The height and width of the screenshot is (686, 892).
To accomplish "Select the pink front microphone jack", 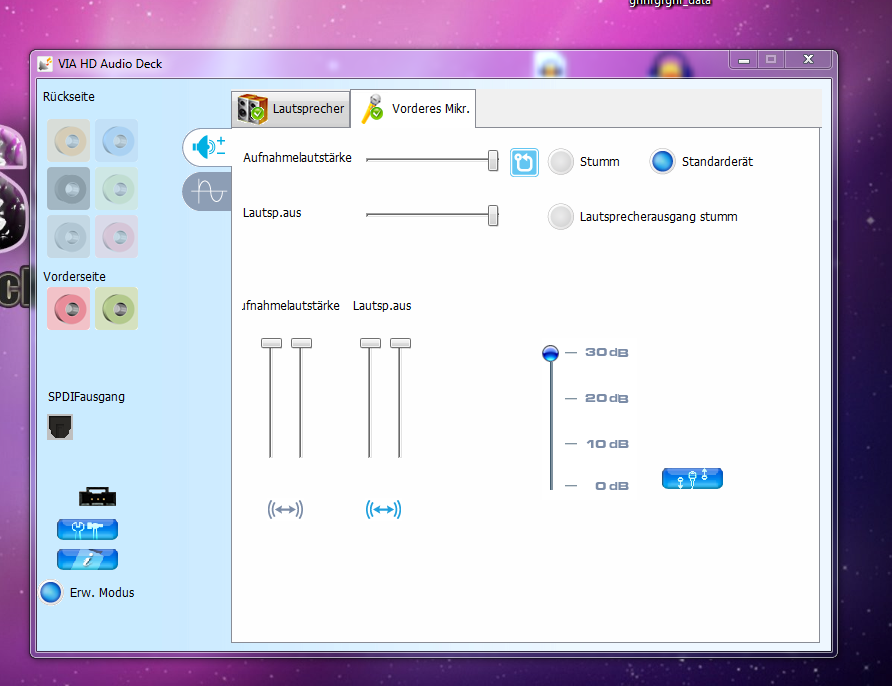I will point(68,309).
